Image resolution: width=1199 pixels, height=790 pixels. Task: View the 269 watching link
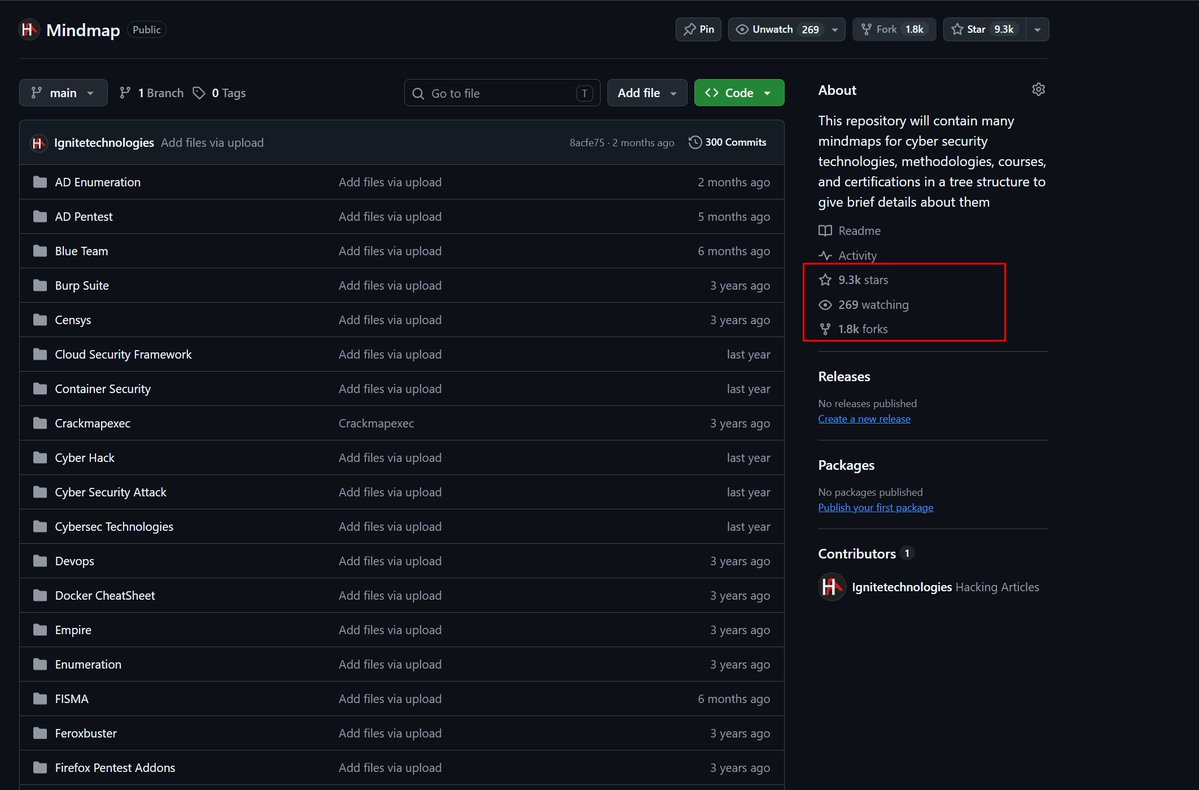(x=864, y=304)
